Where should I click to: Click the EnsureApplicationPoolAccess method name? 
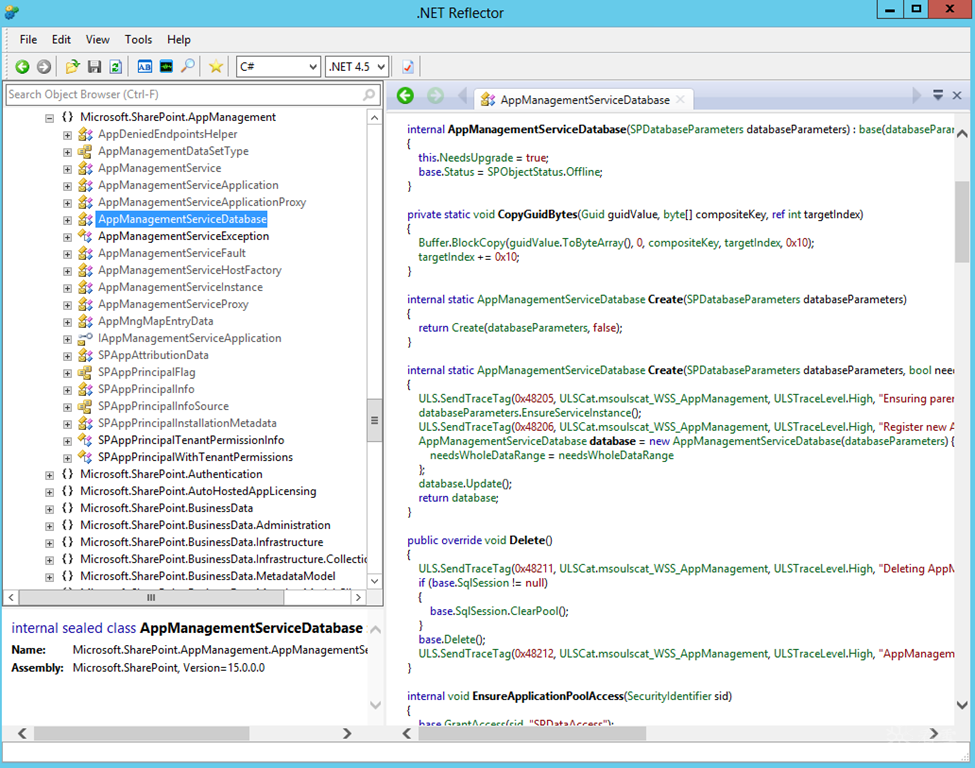coord(548,696)
